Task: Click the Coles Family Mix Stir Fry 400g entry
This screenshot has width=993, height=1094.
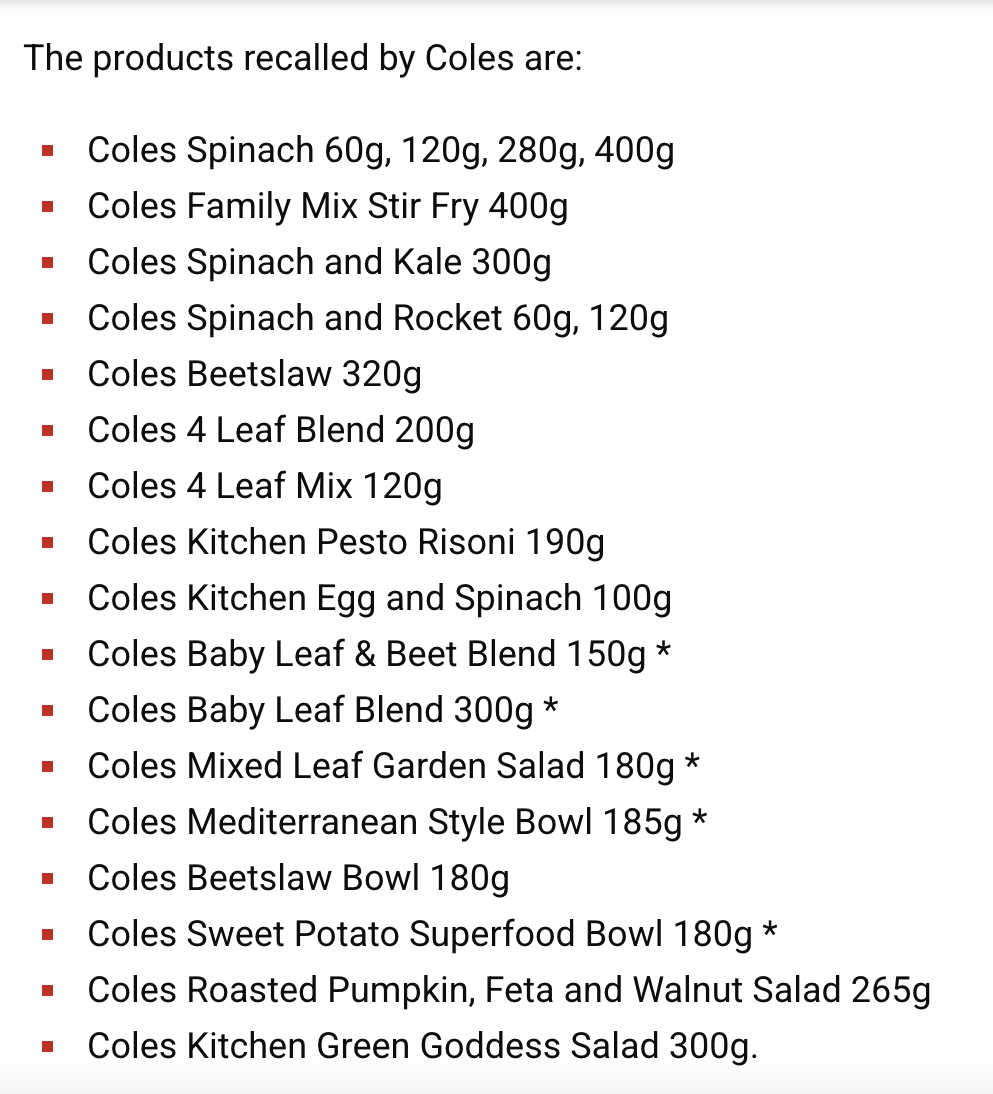Action: (x=328, y=207)
